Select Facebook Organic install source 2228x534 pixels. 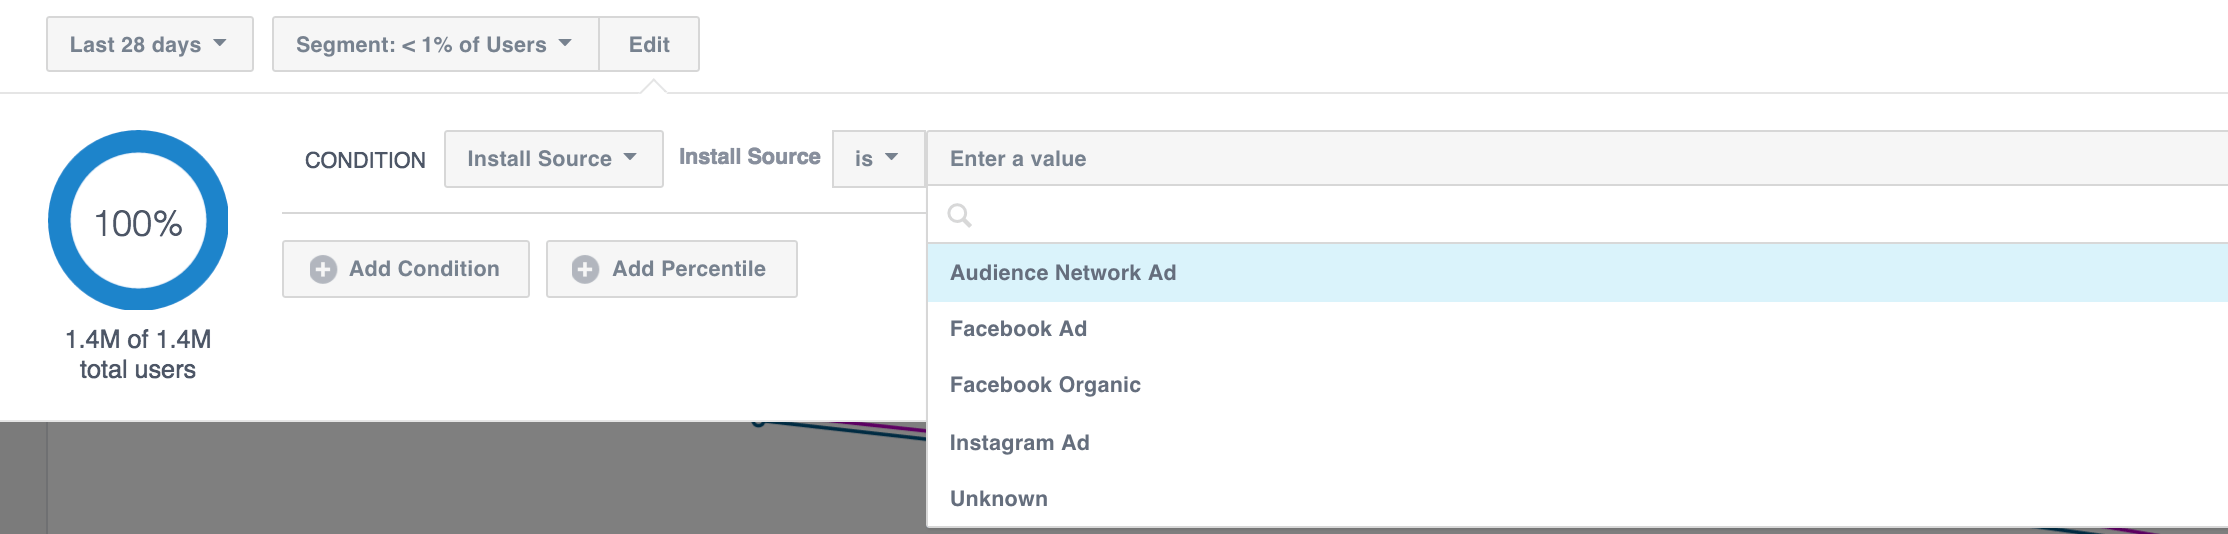pos(1045,385)
